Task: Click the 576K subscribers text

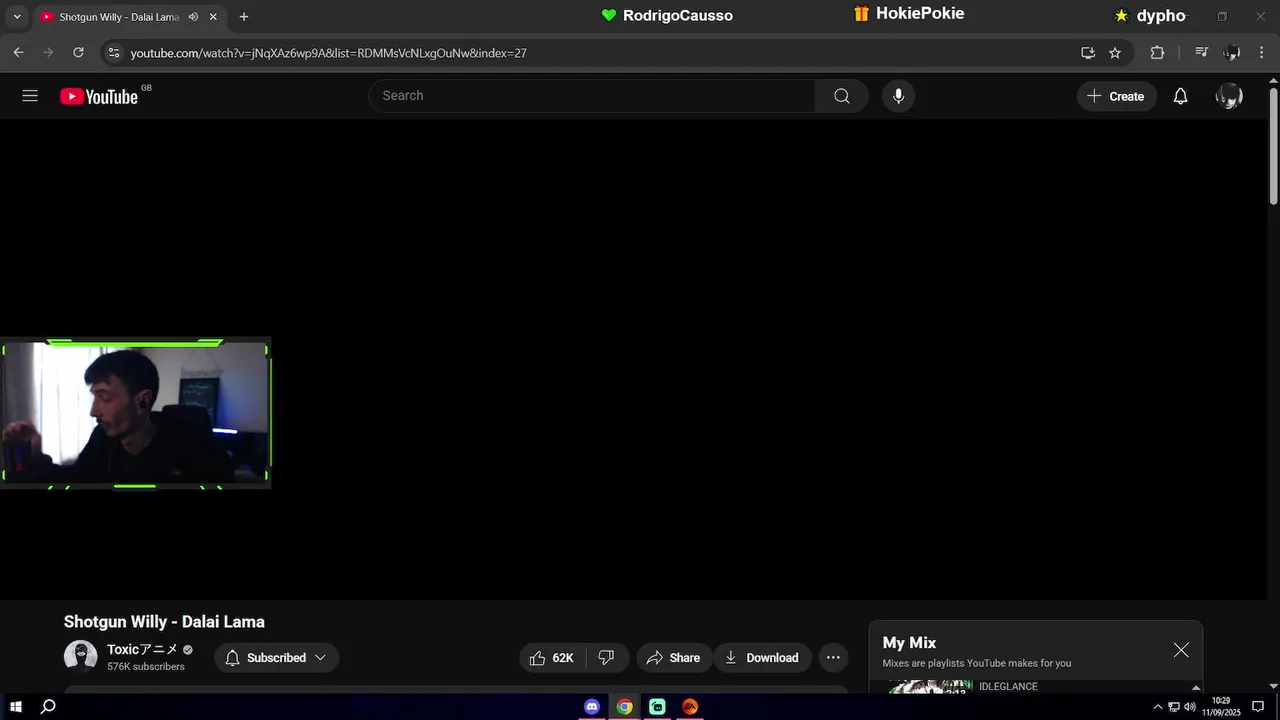Action: pyautogui.click(x=146, y=667)
